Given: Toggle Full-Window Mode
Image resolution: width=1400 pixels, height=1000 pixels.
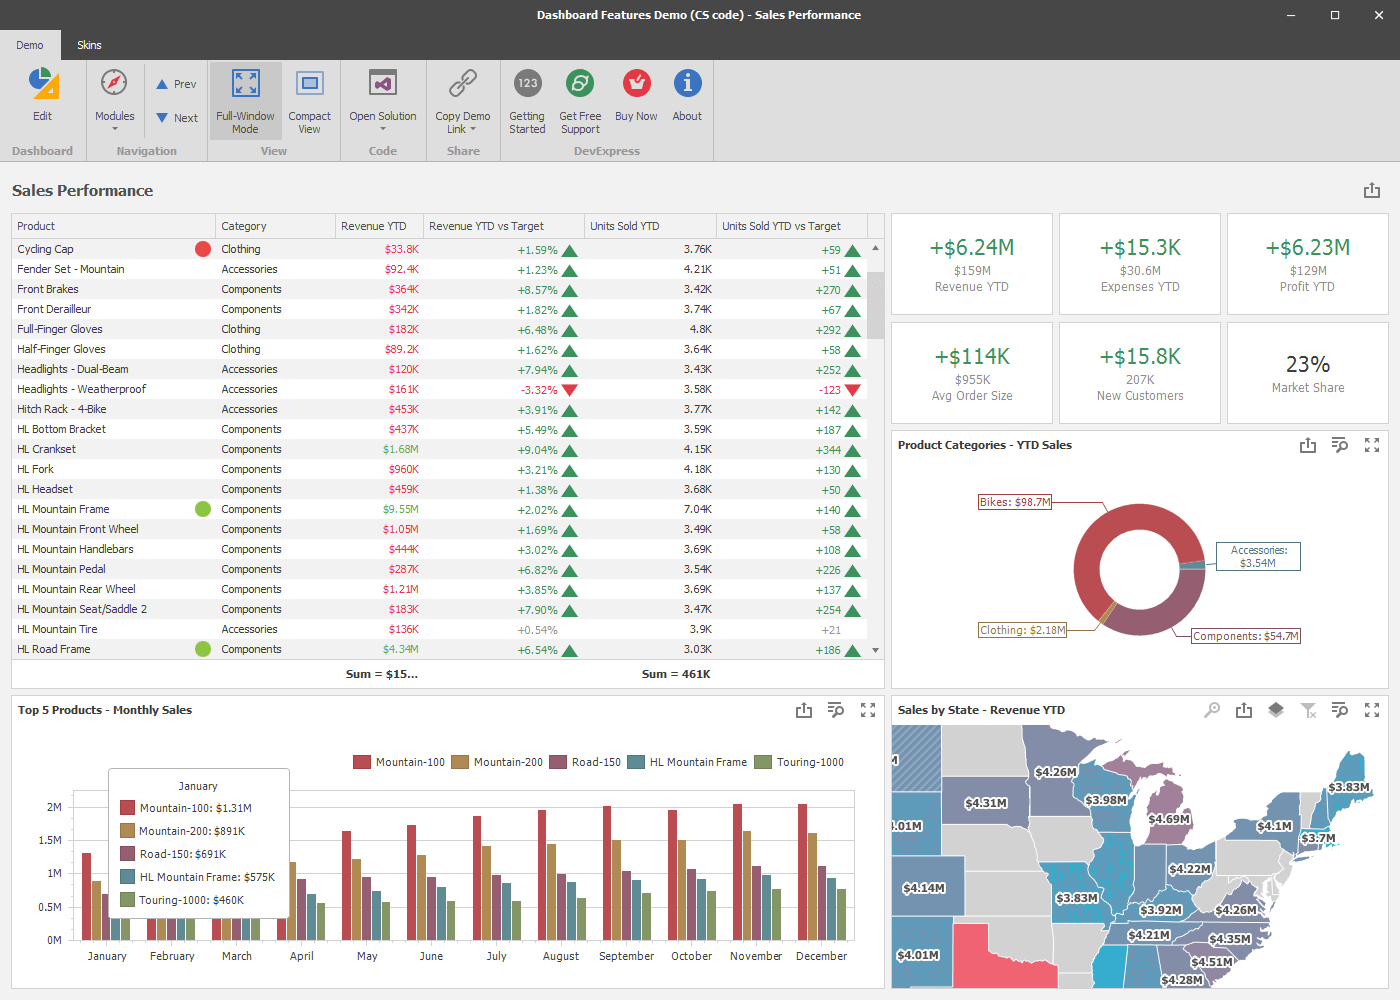Looking at the screenshot, I should [x=245, y=100].
